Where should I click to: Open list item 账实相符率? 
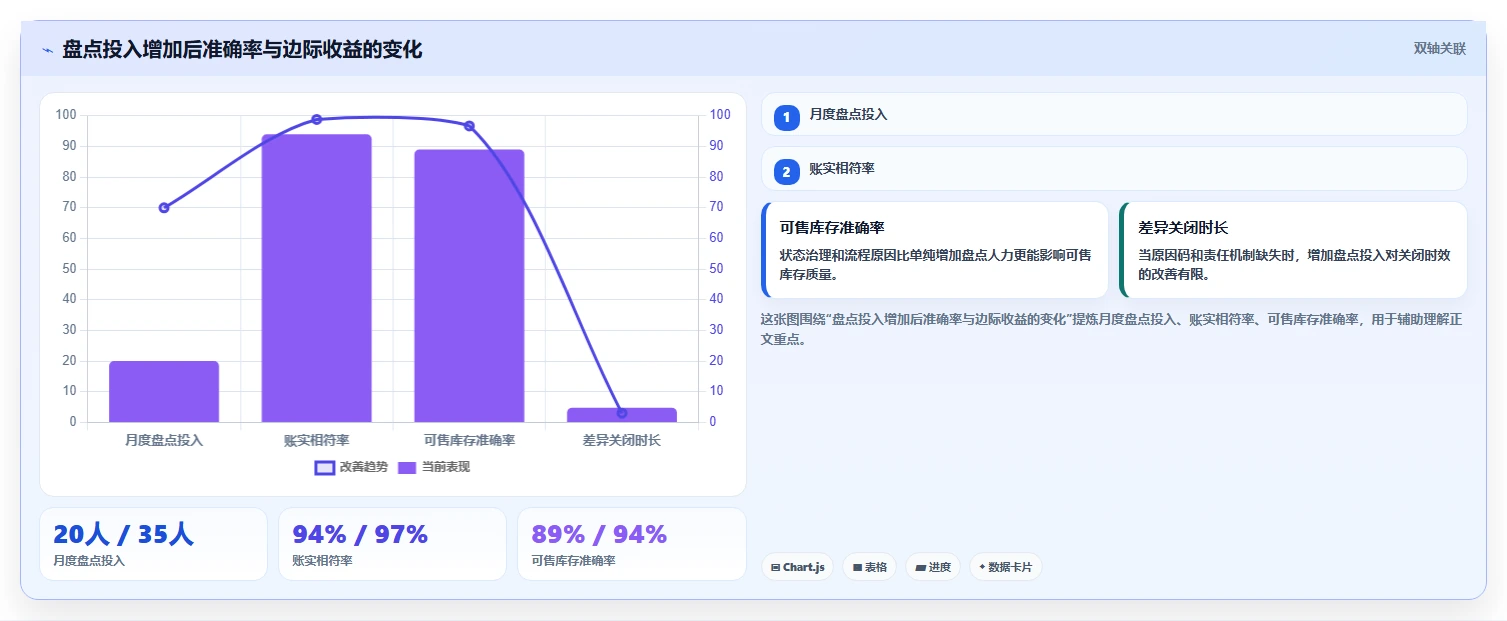coord(1114,169)
